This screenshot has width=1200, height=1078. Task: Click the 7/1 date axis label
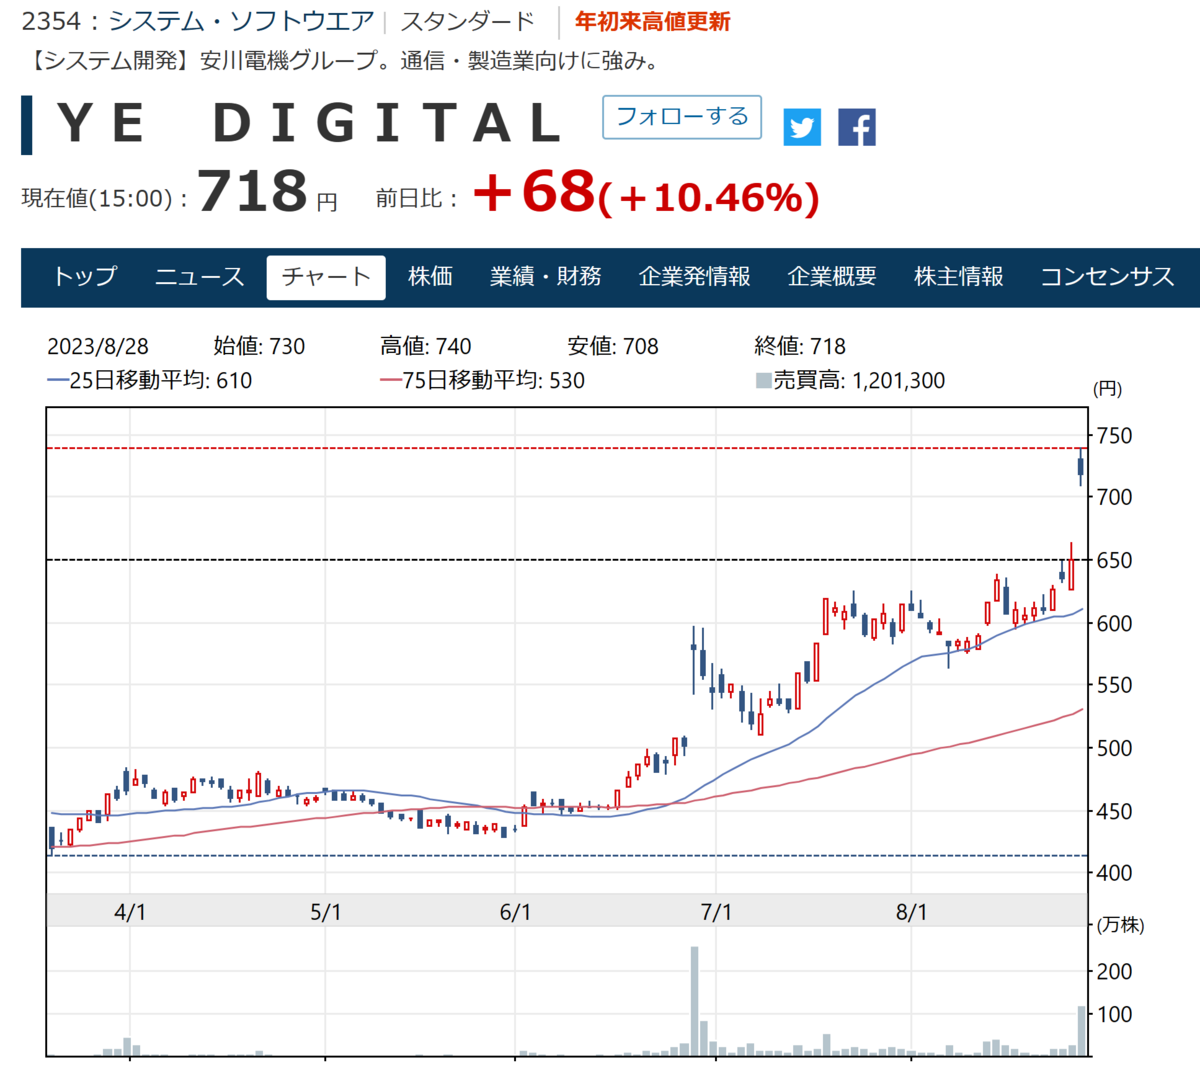716,912
